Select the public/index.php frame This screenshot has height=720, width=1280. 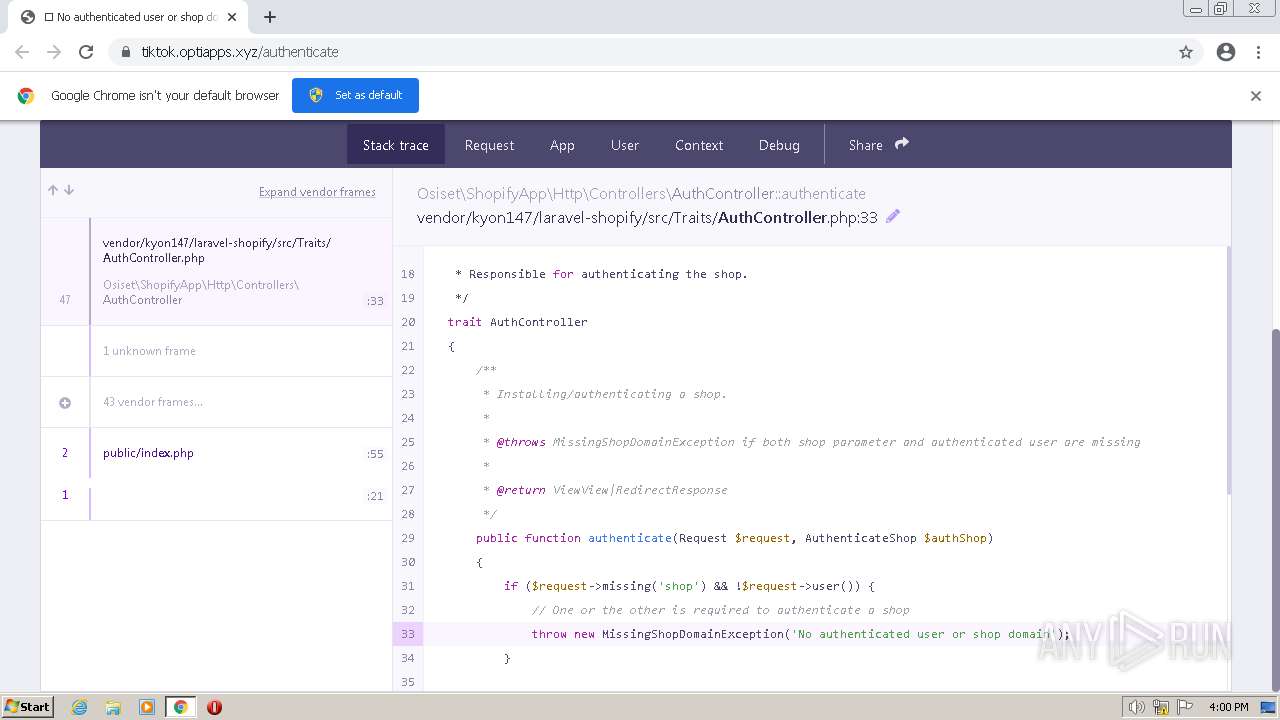[216, 453]
